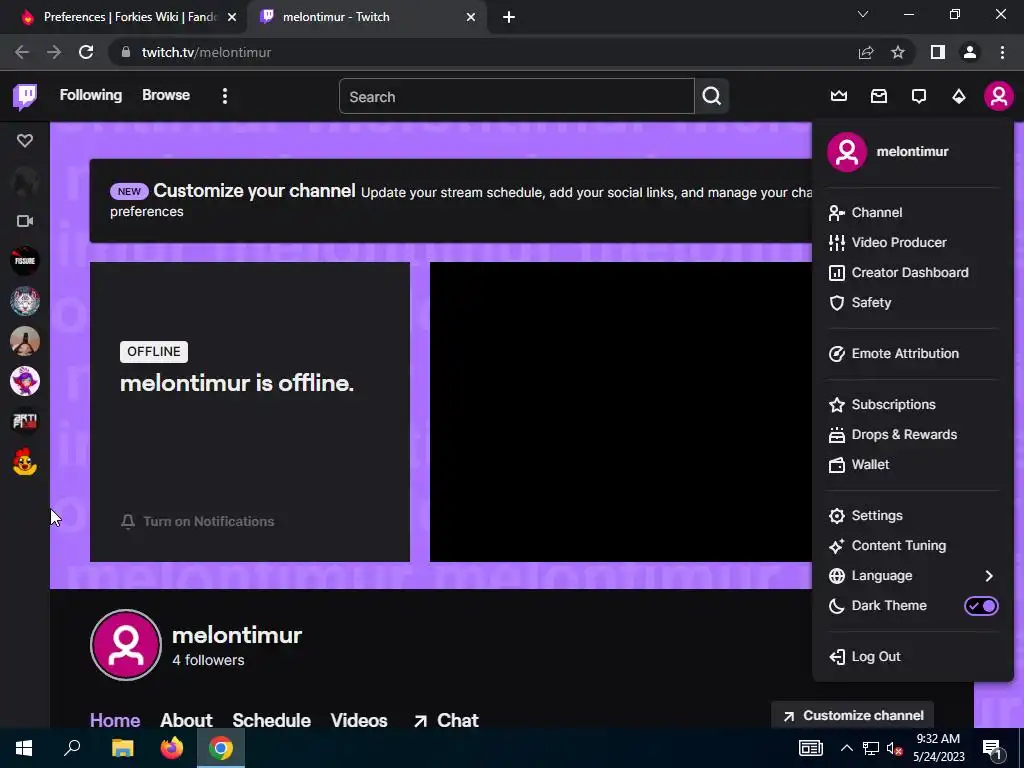Open the Chrome three-dot menu
The width and height of the screenshot is (1024, 768).
click(x=1002, y=52)
